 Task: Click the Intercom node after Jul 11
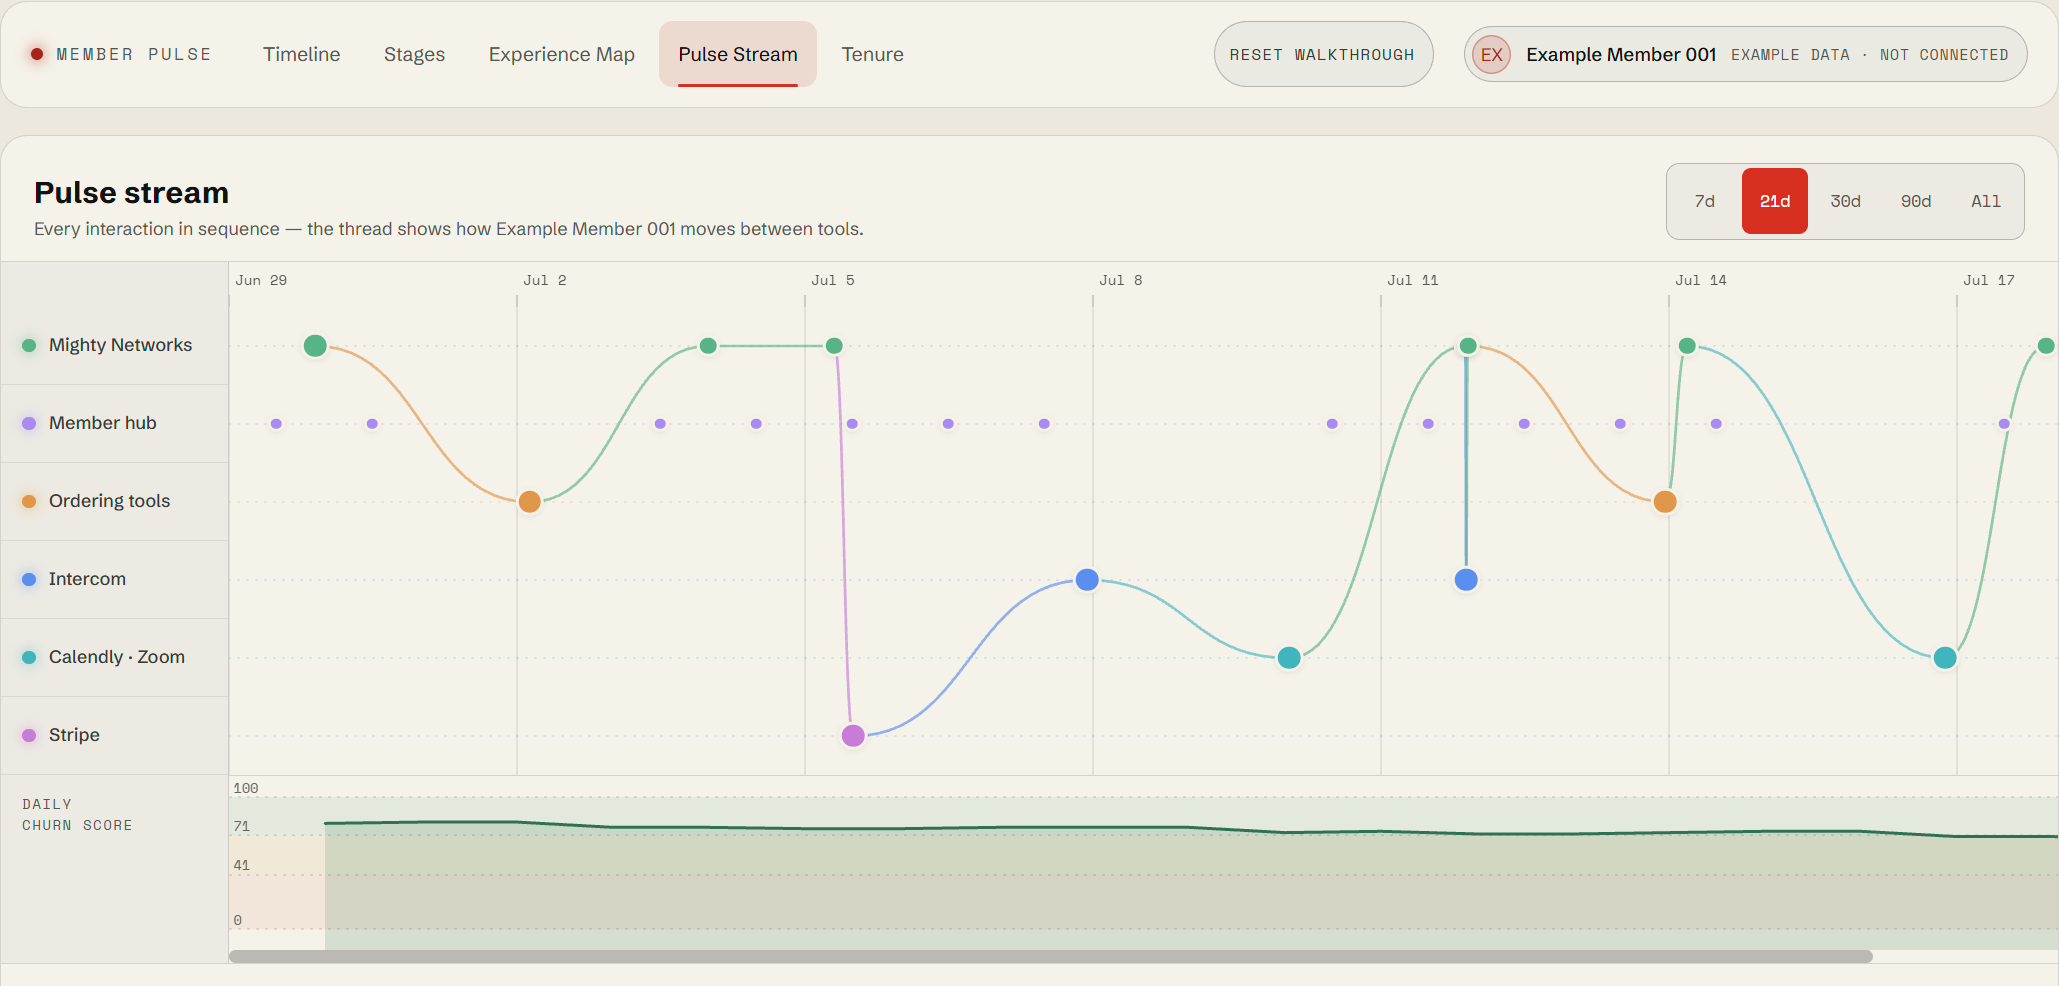tap(1466, 580)
